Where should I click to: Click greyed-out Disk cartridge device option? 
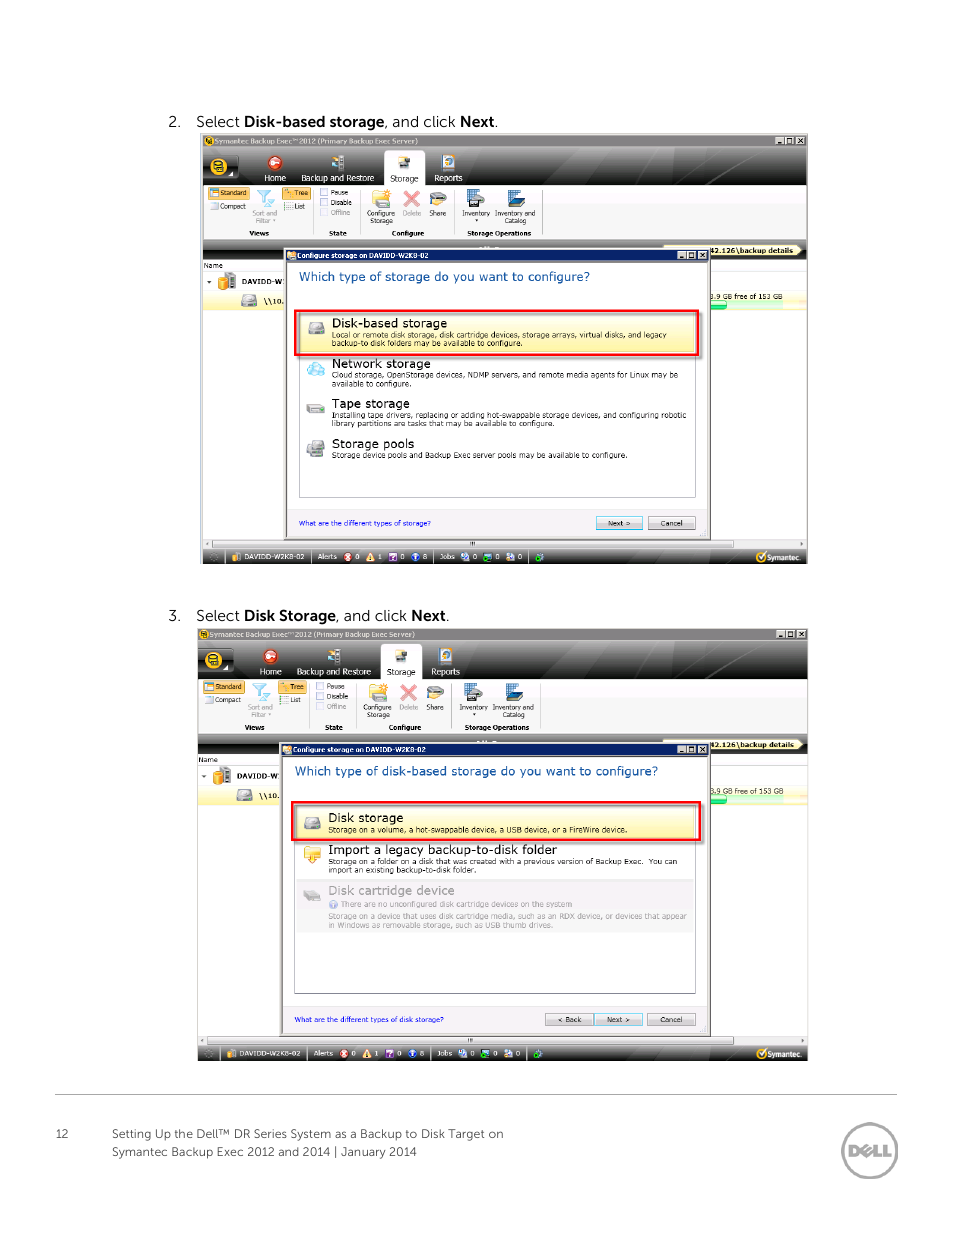pyautogui.click(x=495, y=907)
